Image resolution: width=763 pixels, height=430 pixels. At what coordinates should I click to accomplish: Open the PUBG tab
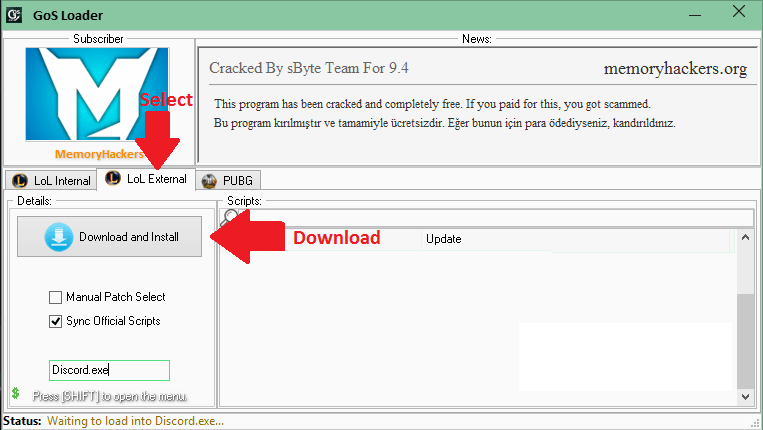tap(228, 180)
